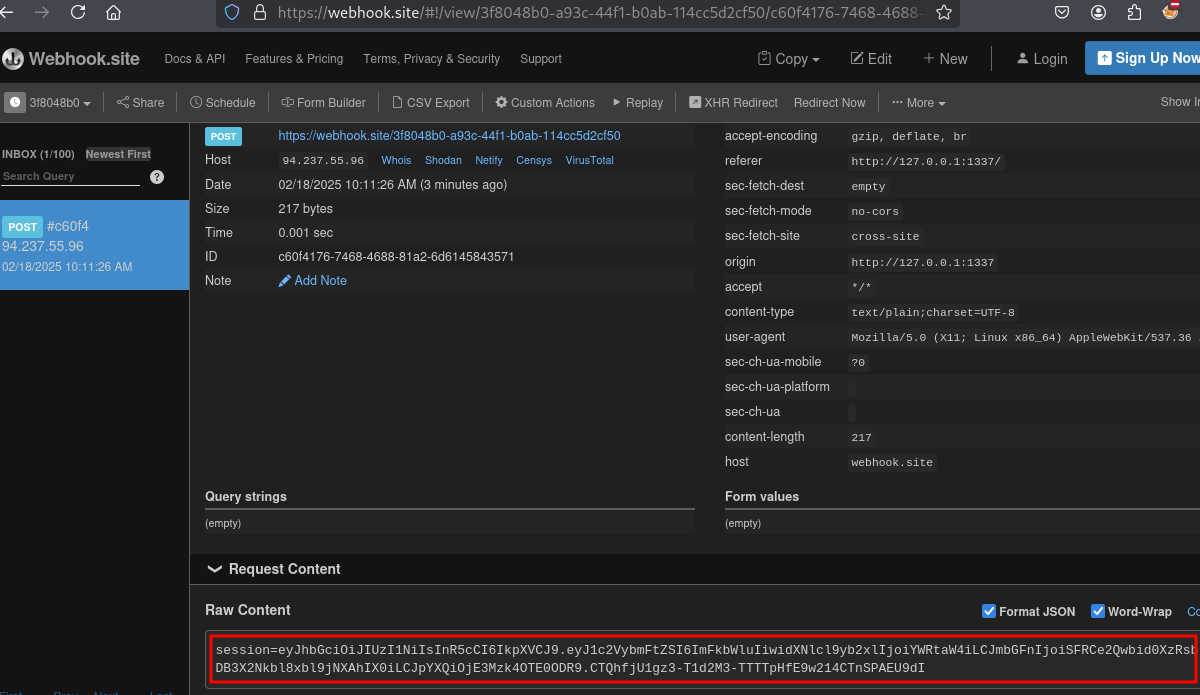Viewport: 1200px width, 695px height.
Task: Open Custom Actions from the toolbar
Action: 545,102
